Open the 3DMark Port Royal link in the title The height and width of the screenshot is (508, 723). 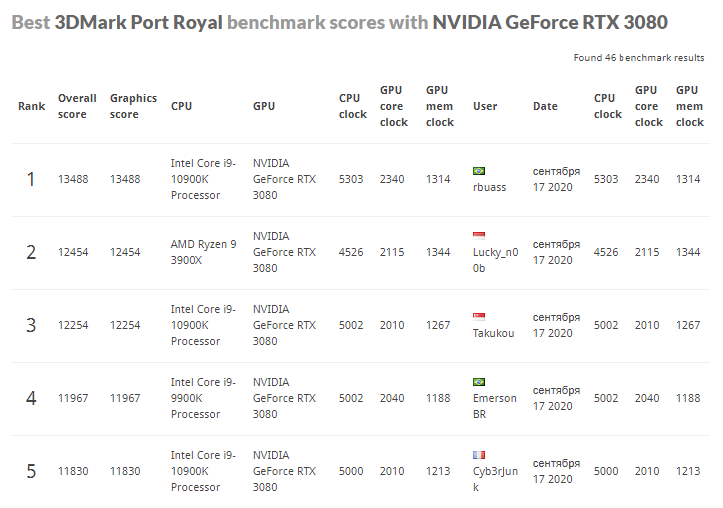139,22
